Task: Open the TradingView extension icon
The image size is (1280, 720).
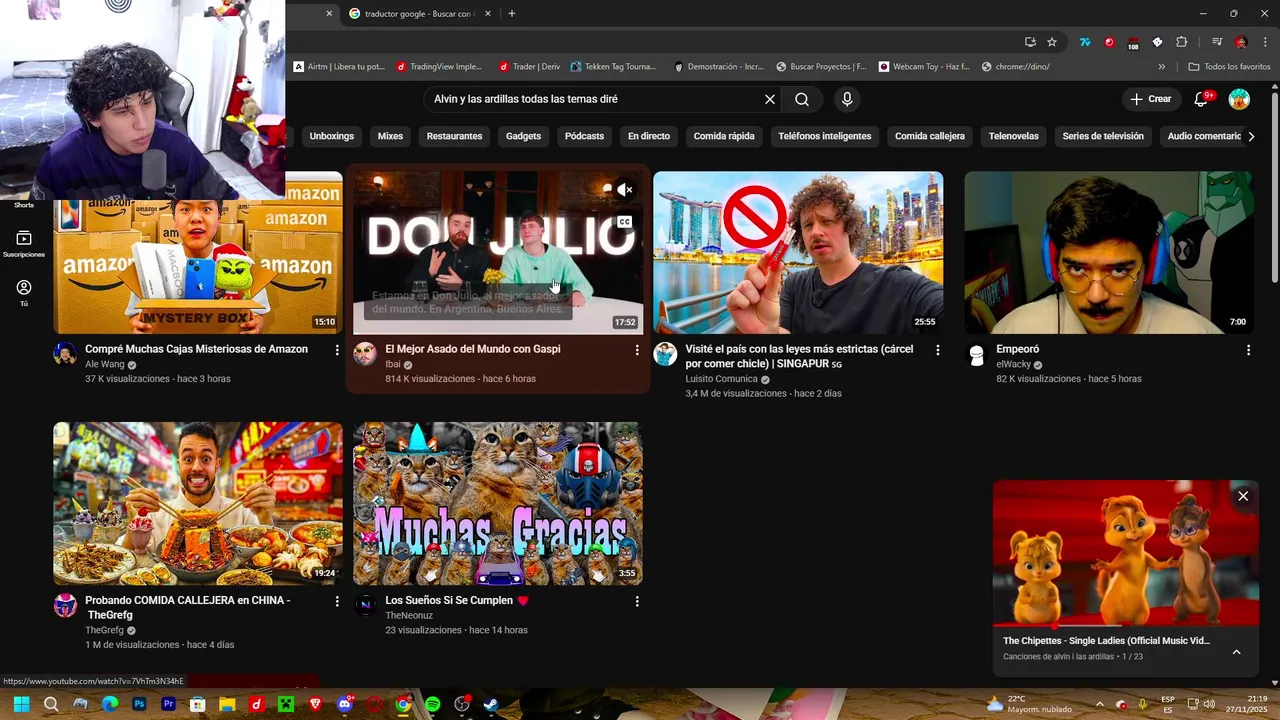Action: 1085,42
